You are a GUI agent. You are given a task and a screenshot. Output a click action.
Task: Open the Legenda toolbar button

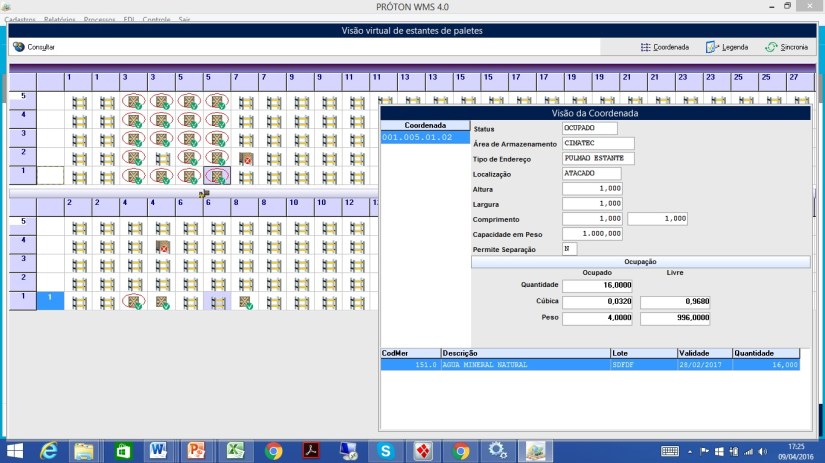coord(727,47)
